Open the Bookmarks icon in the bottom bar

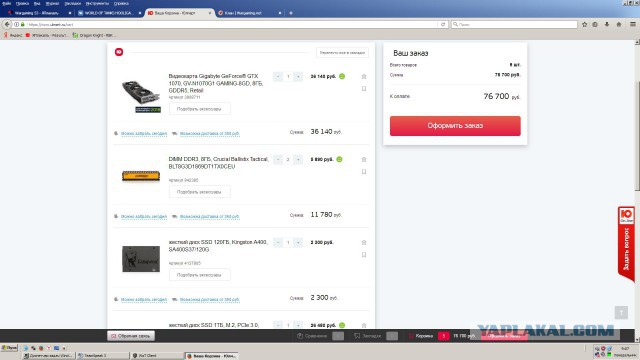pyautogui.click(x=357, y=336)
